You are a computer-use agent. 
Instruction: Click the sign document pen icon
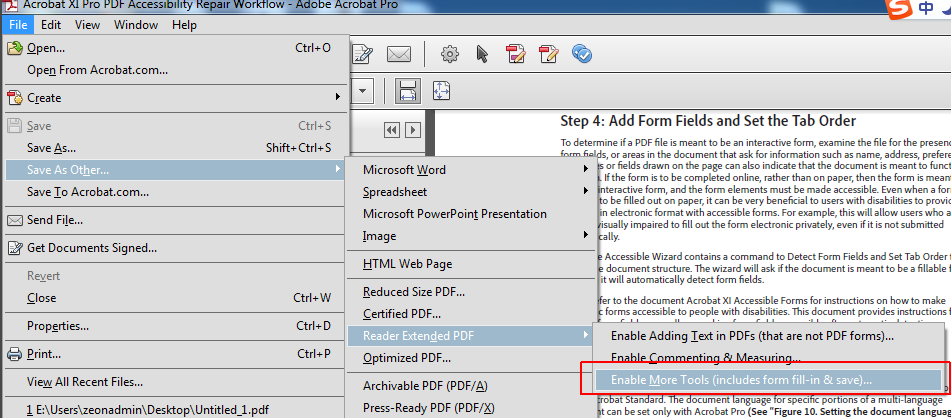click(362, 54)
